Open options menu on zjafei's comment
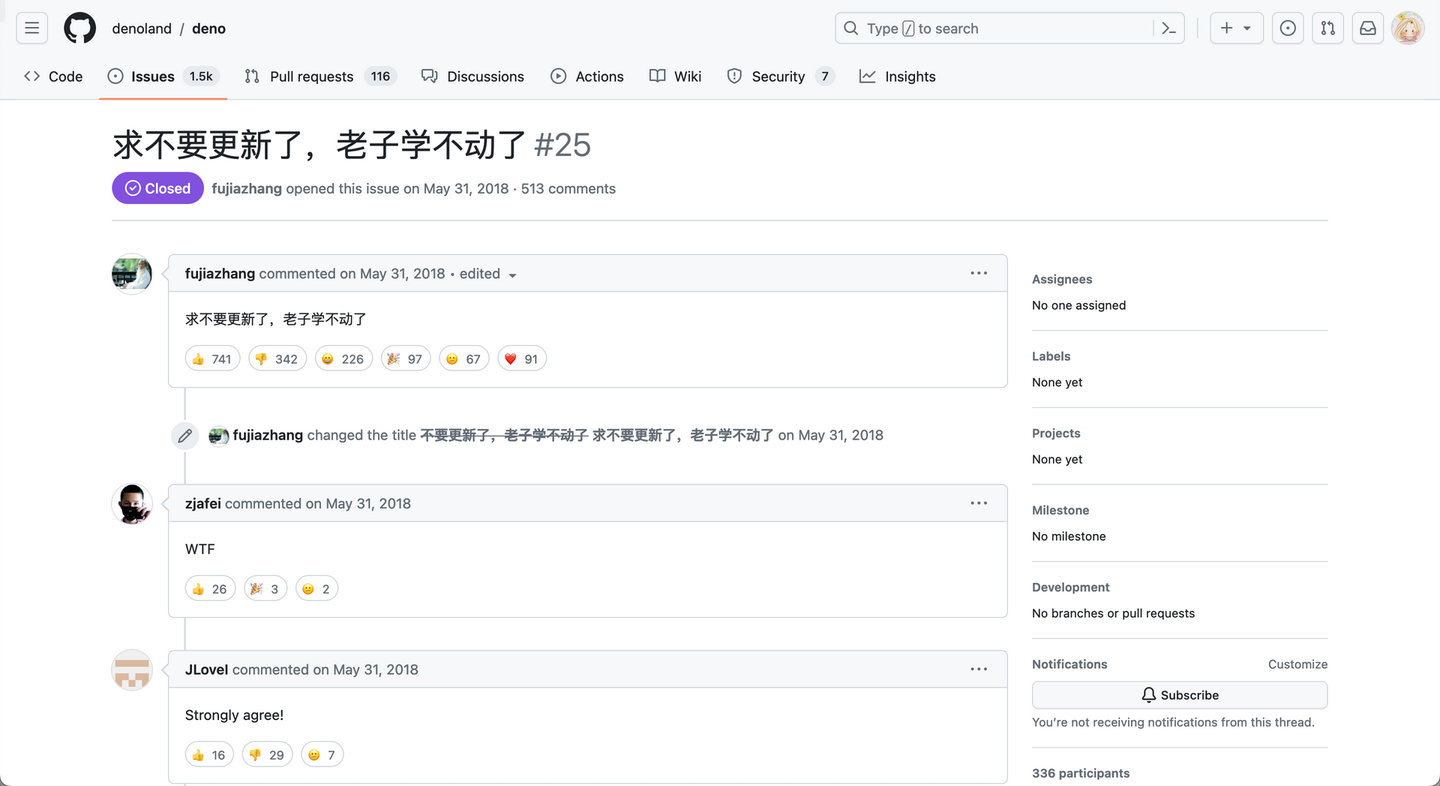This screenshot has width=1440, height=786. 979,503
